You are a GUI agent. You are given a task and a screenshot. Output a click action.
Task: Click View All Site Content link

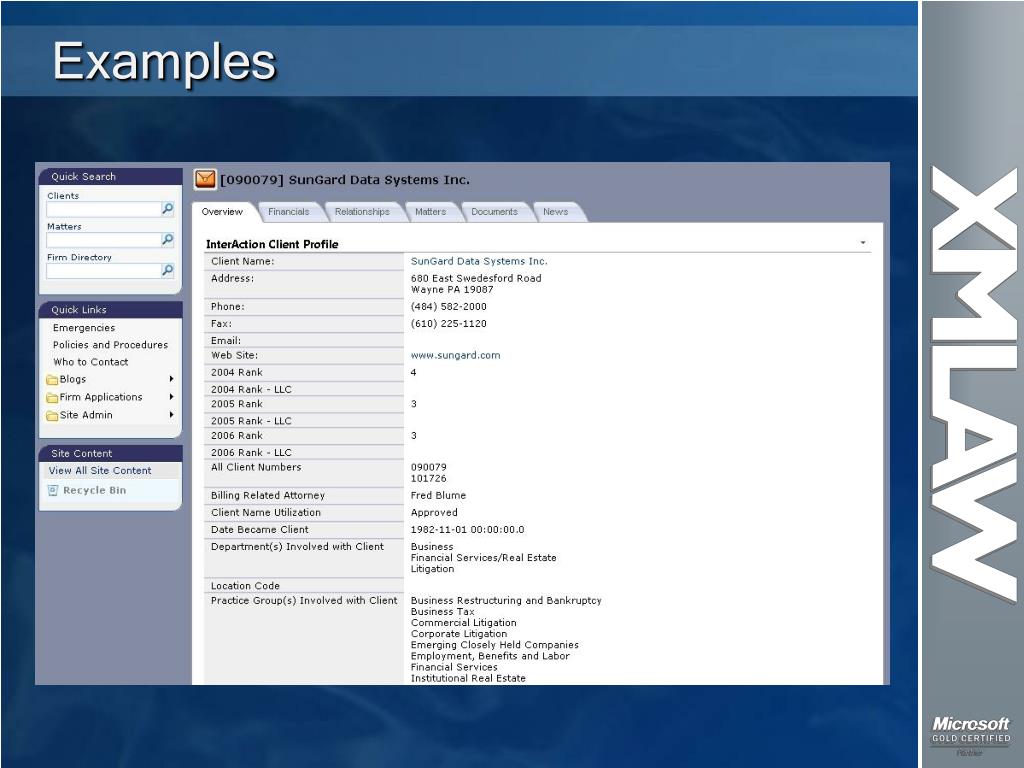[100, 470]
